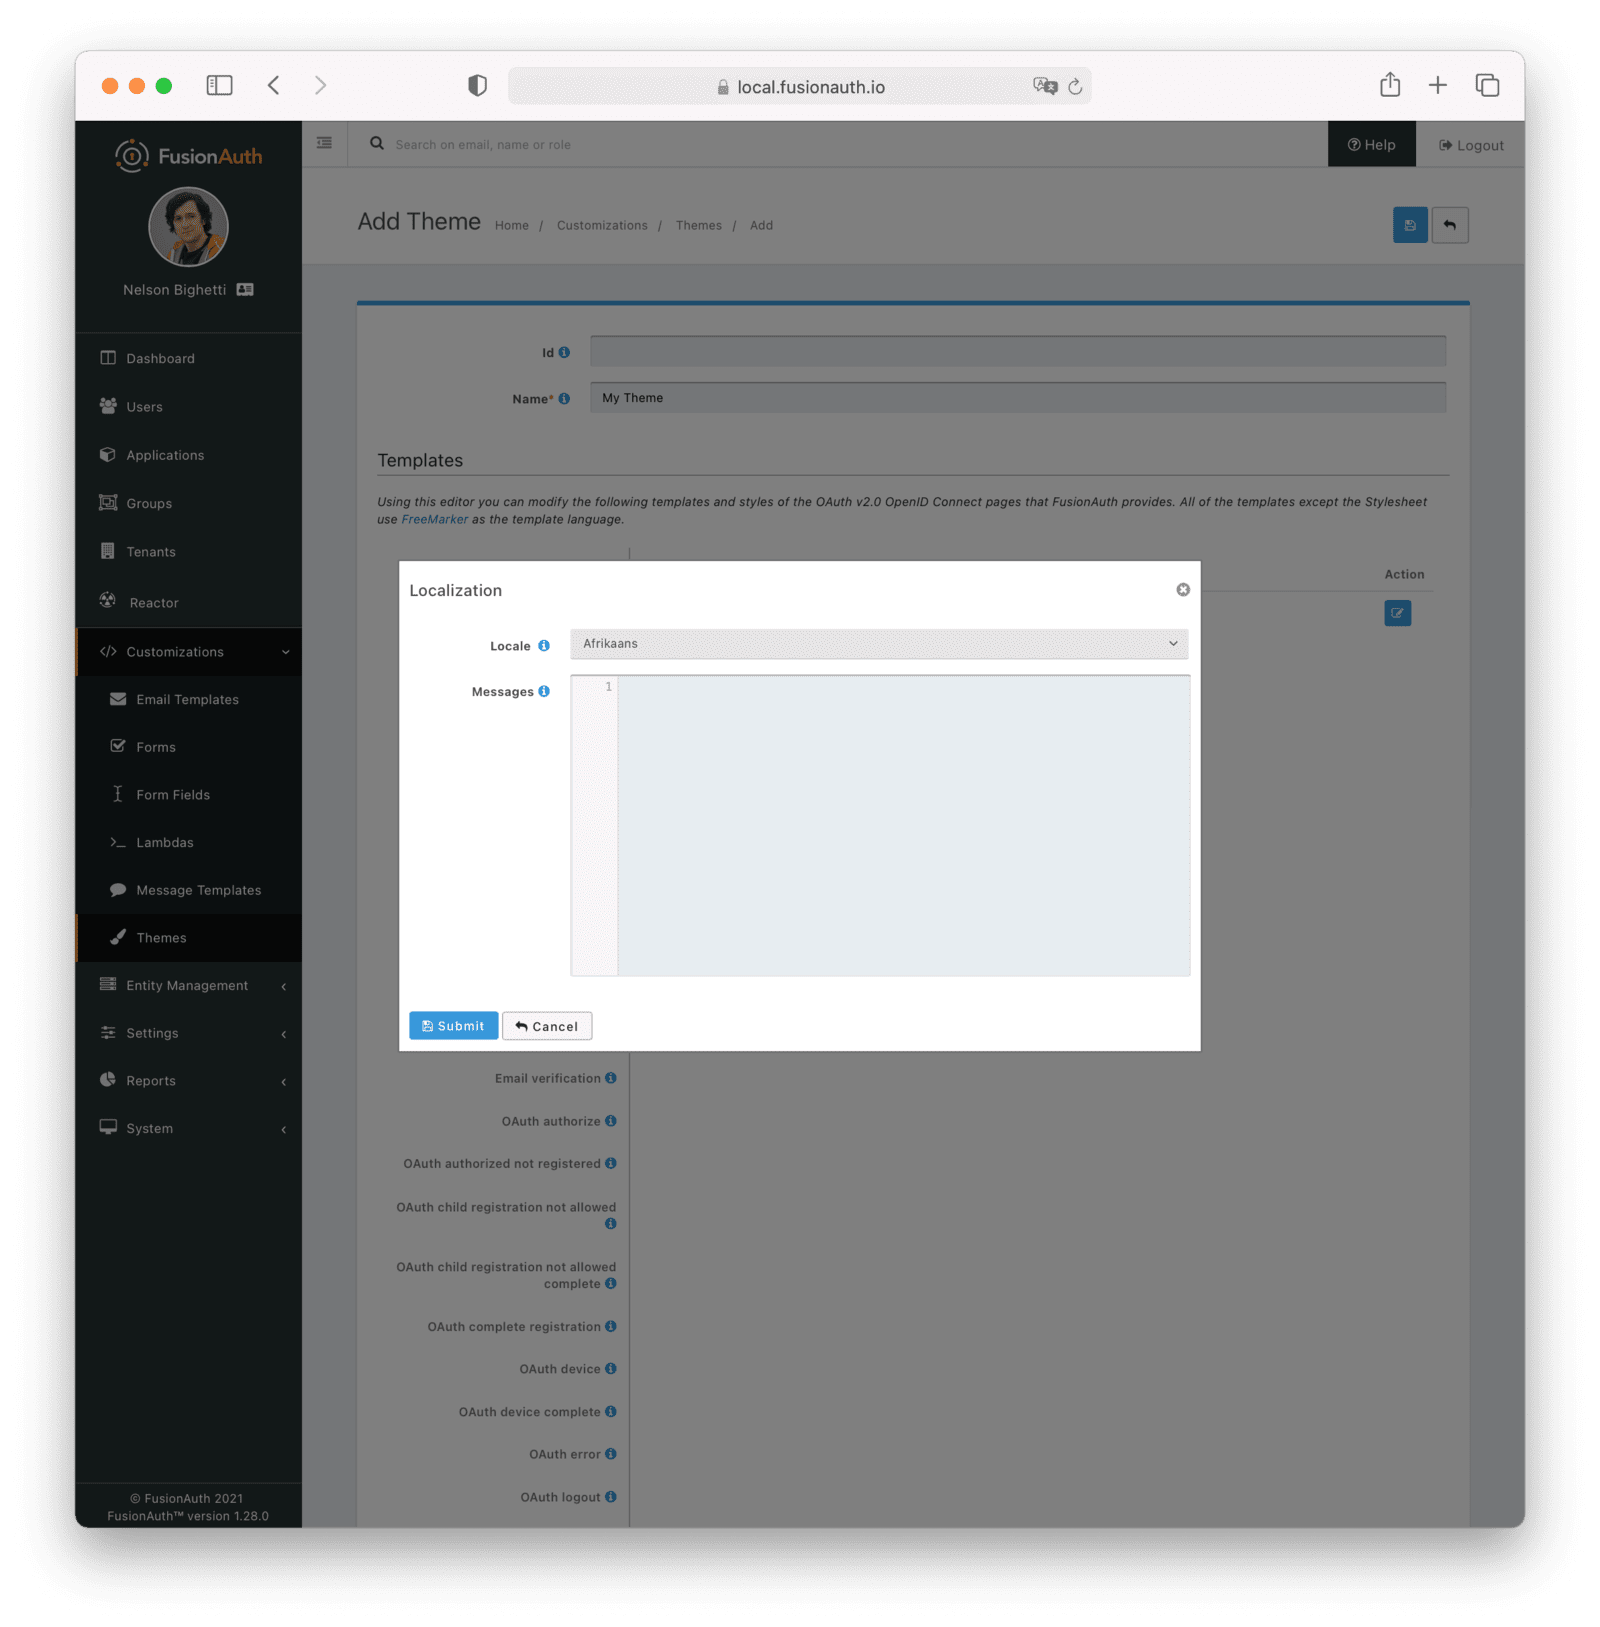The height and width of the screenshot is (1627, 1600).
Task: Open Lambdas submenu item
Action: 189,843
